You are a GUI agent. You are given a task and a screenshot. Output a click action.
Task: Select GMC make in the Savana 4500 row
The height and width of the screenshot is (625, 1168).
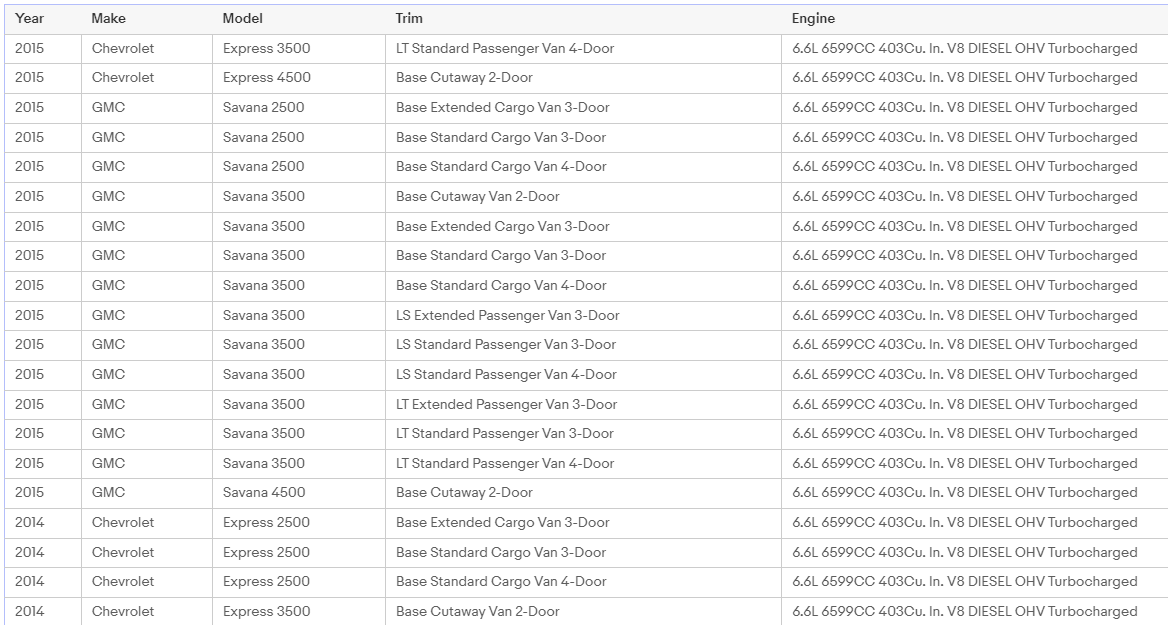pos(108,493)
